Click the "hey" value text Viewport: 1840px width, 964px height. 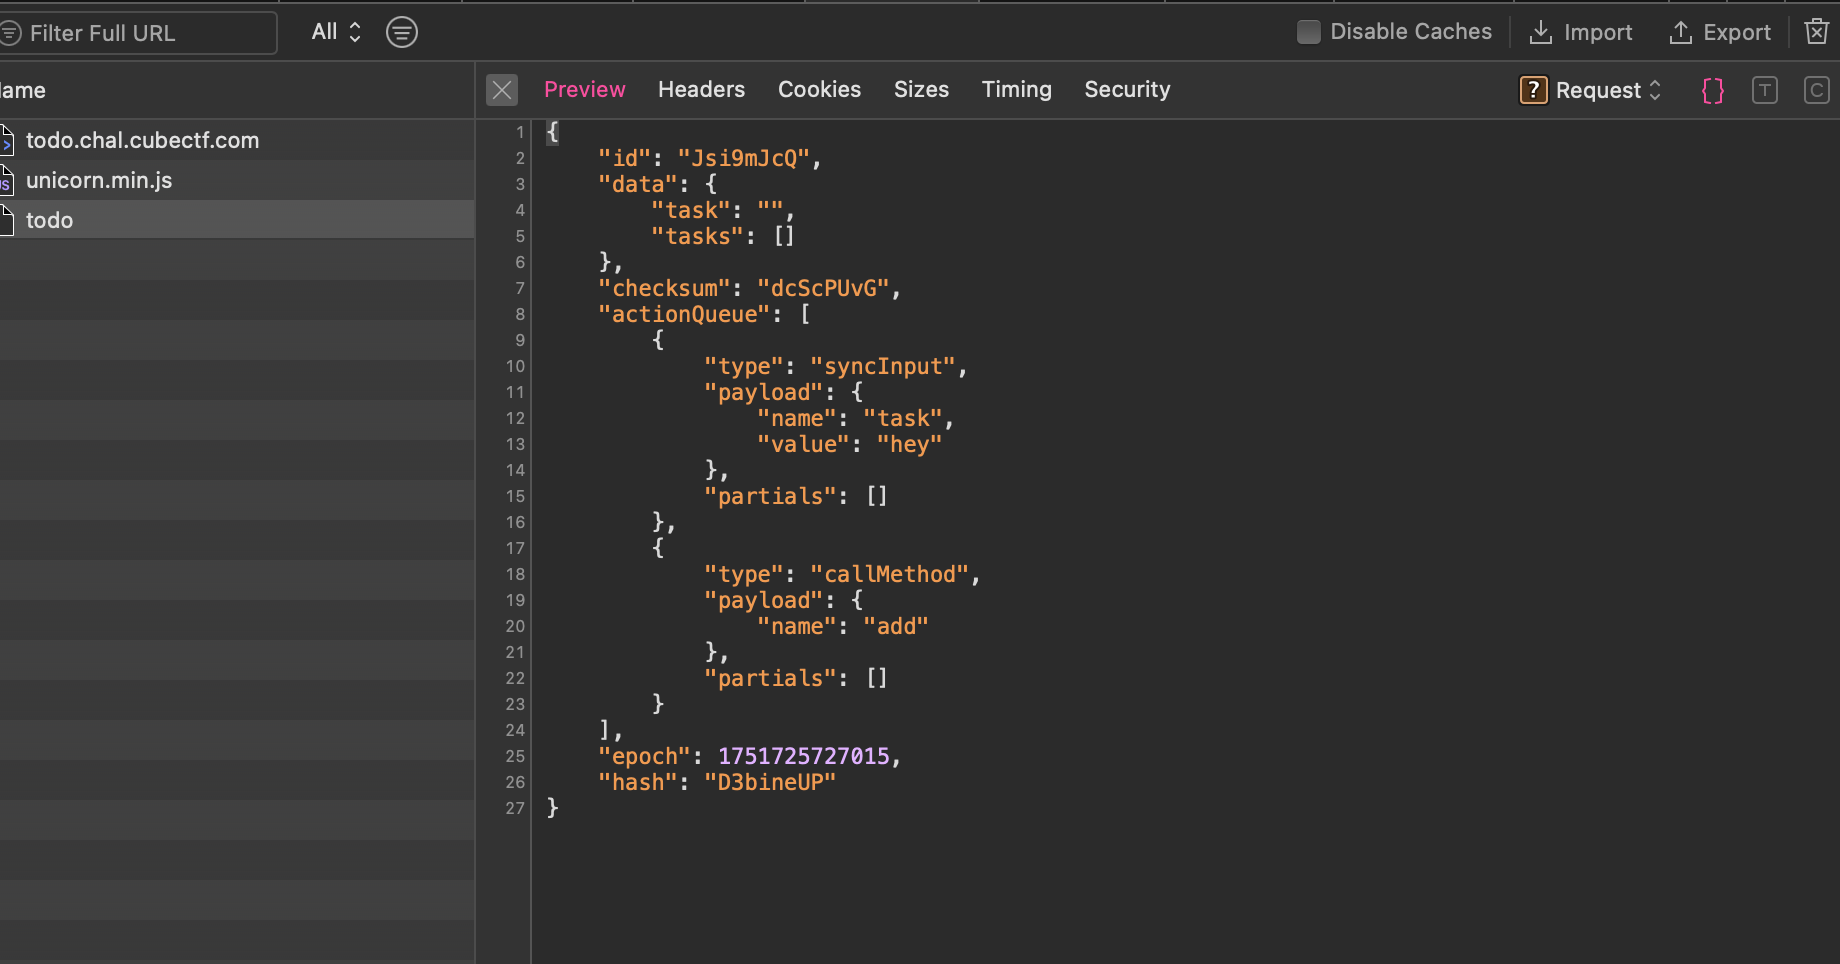click(909, 444)
